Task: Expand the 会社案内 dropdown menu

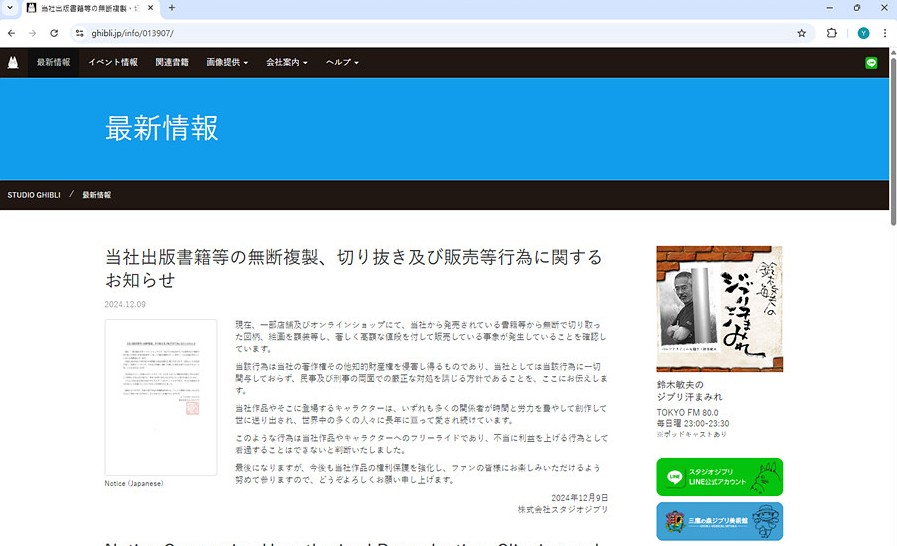Action: click(287, 62)
